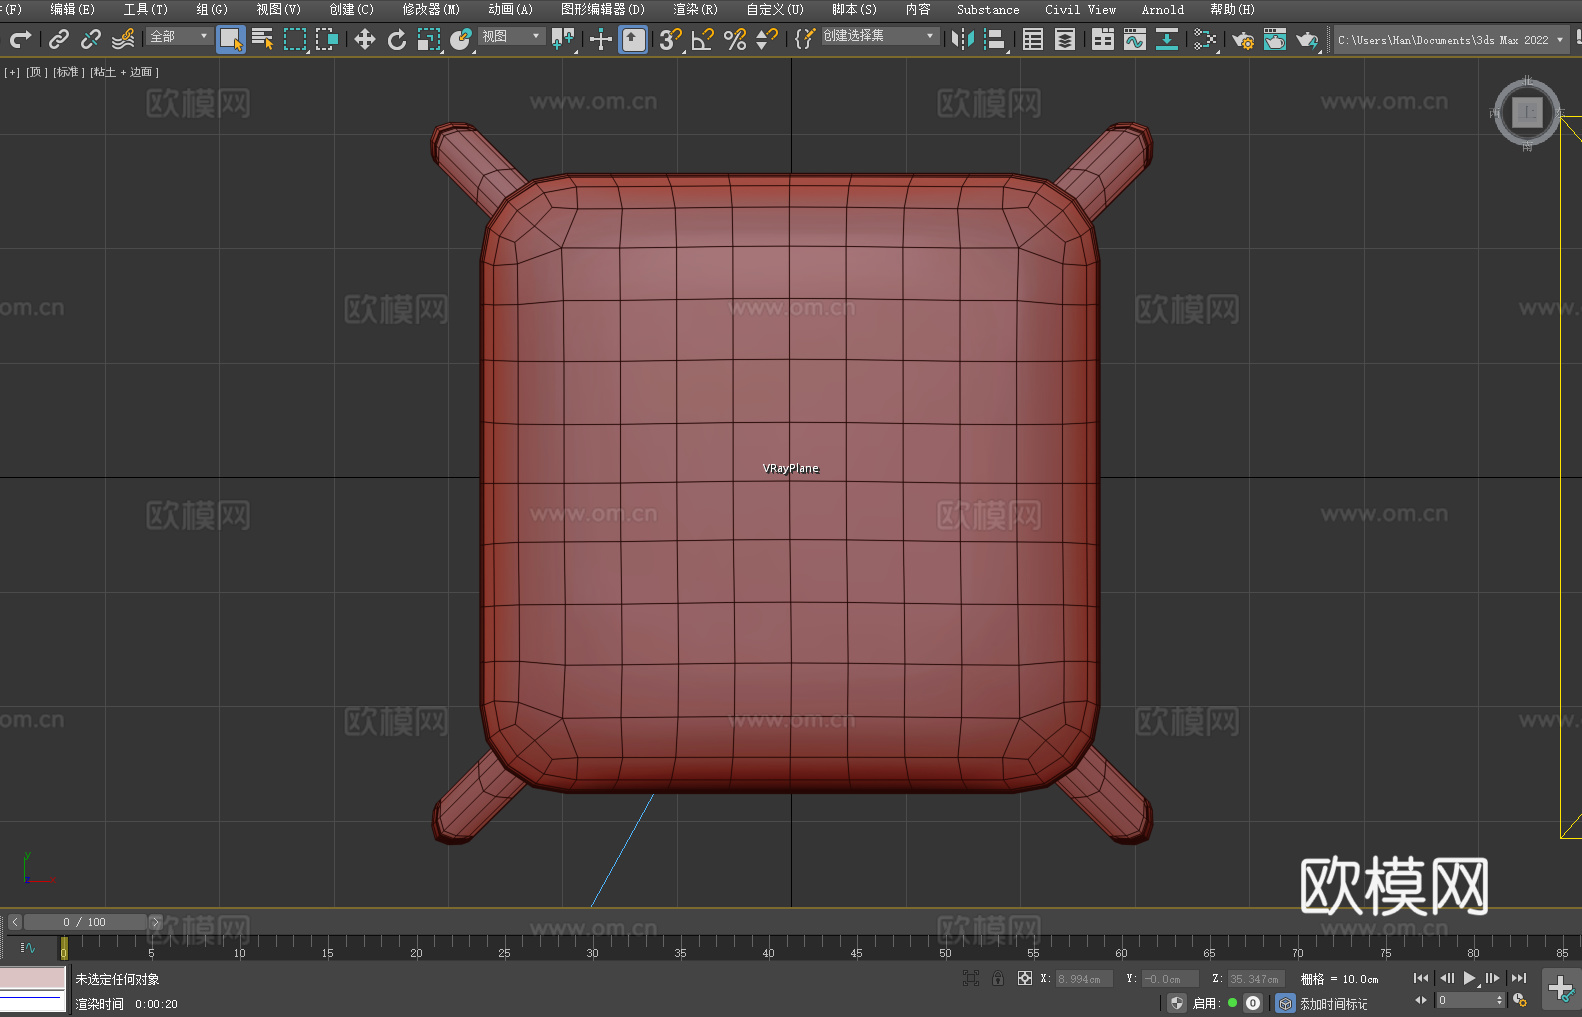Go to the start frame
Screen dimensions: 1582x1017
point(1421,978)
